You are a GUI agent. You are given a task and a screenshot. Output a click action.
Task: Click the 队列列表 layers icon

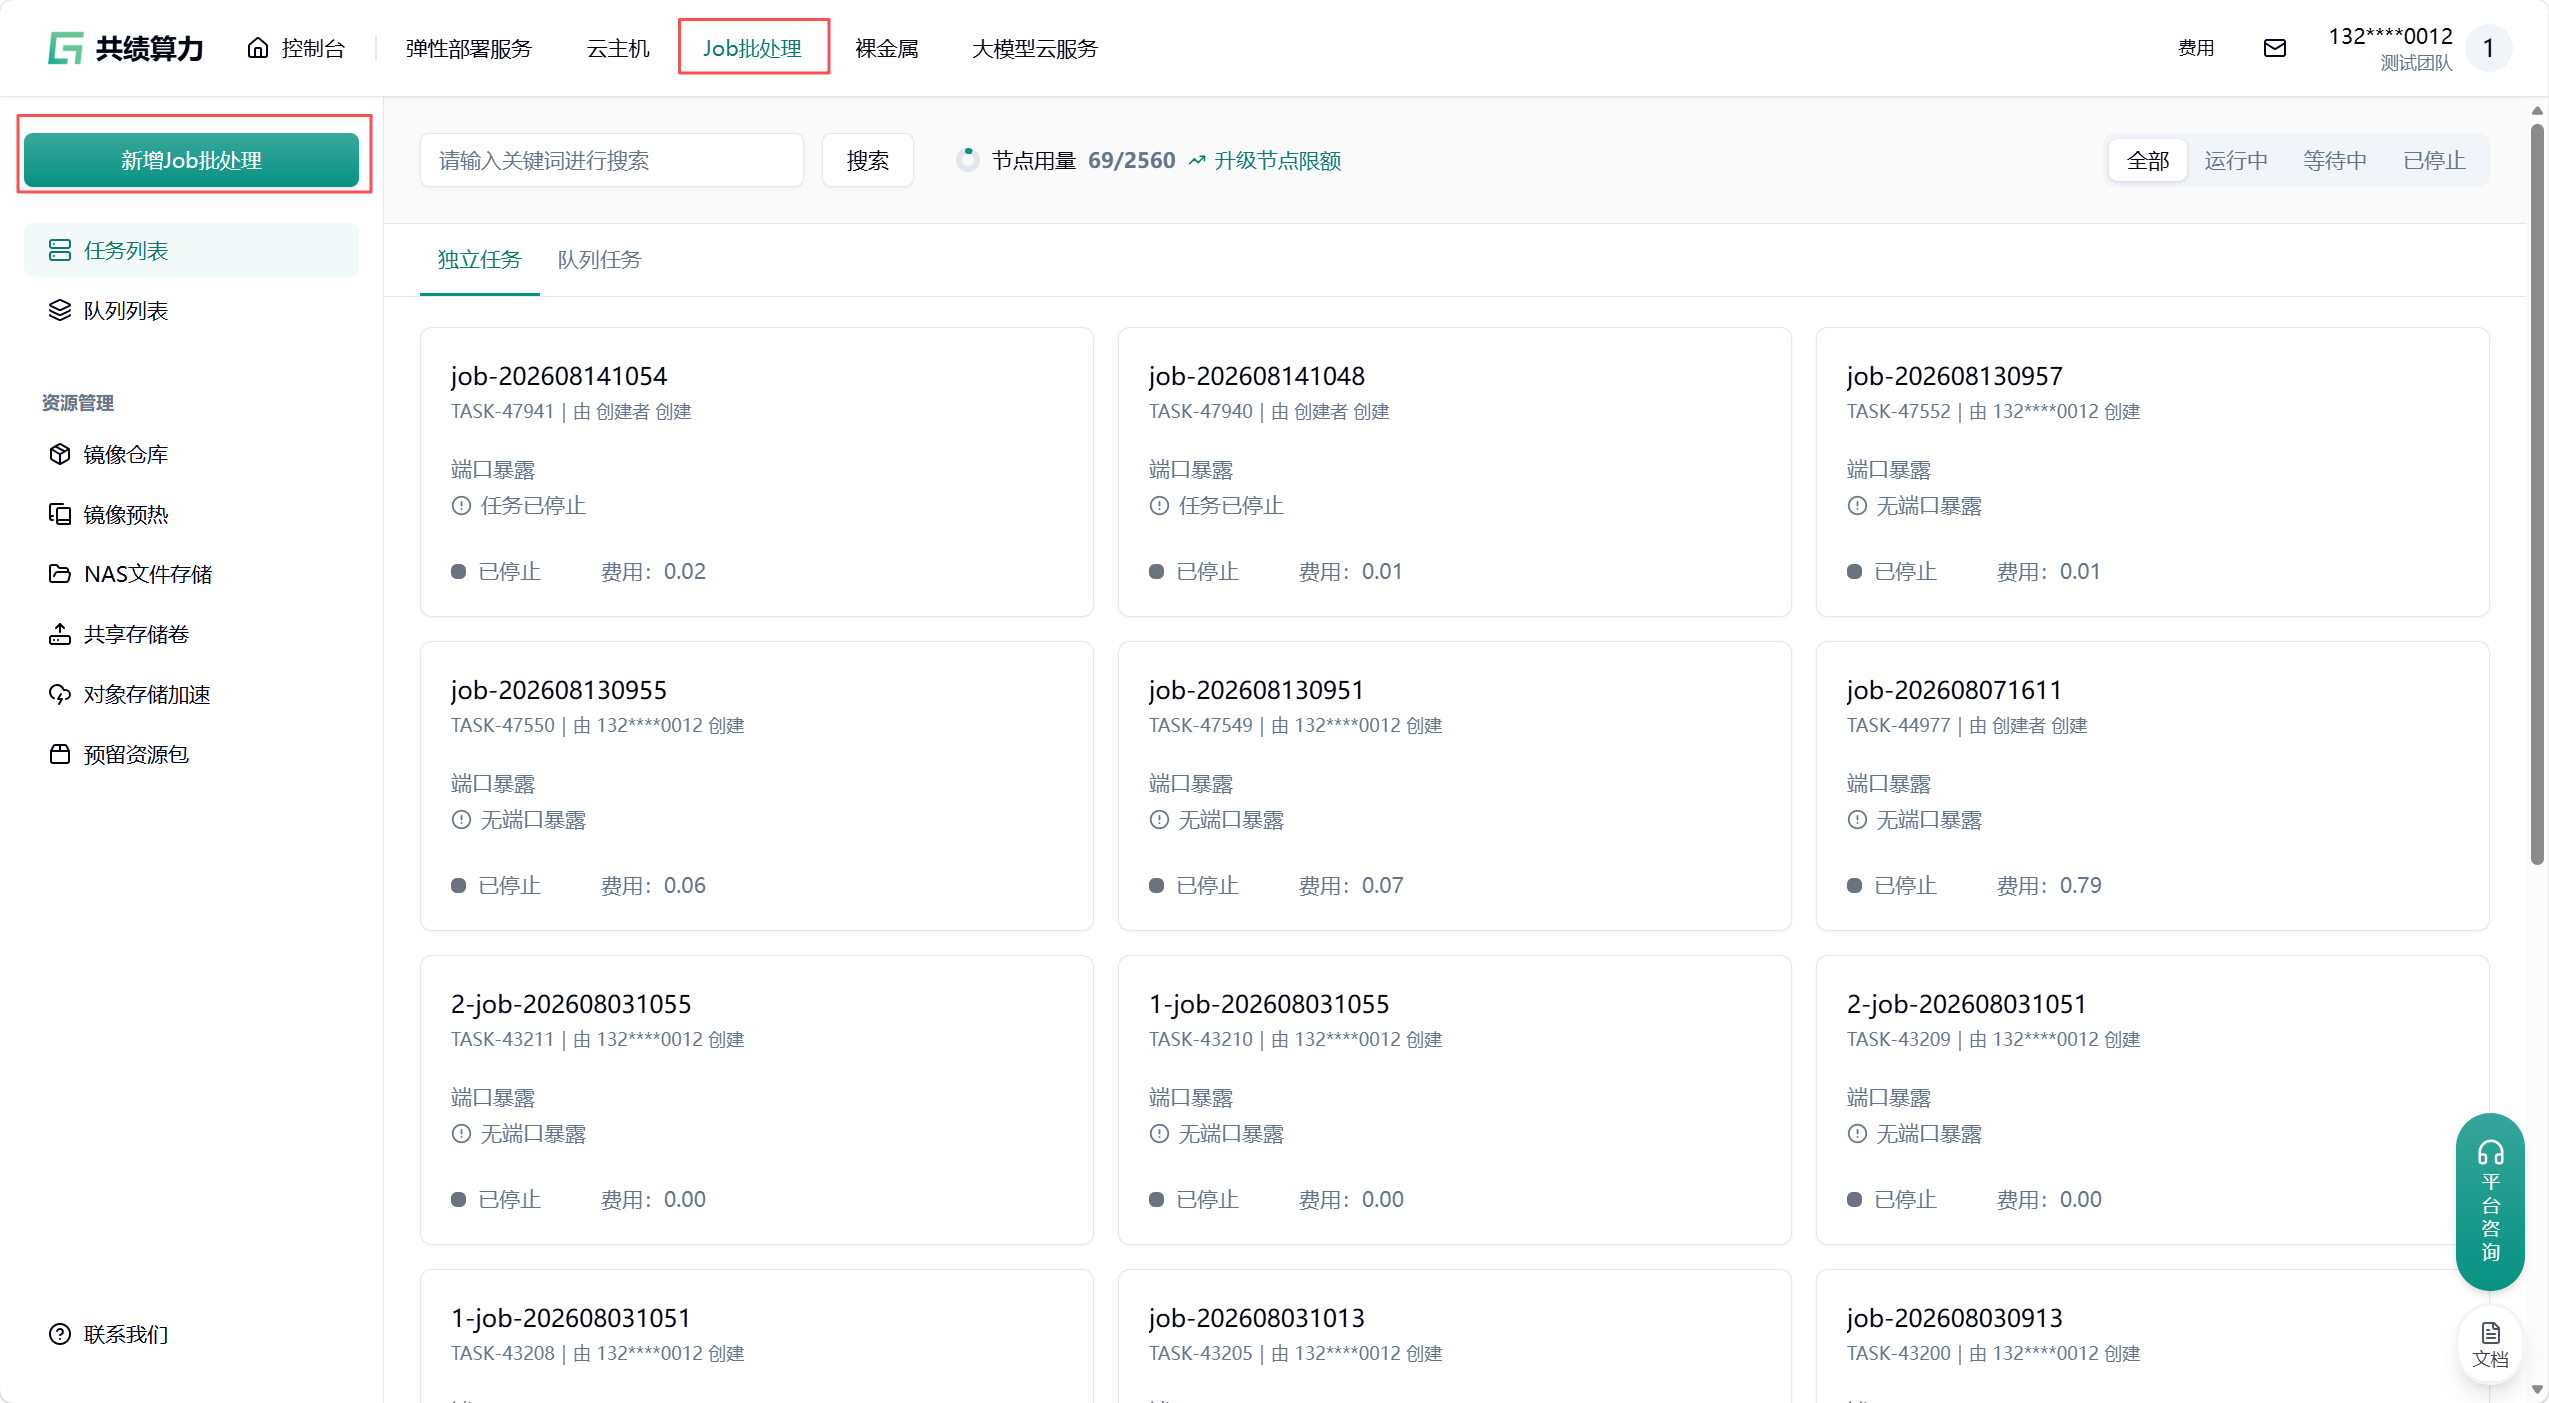60,310
